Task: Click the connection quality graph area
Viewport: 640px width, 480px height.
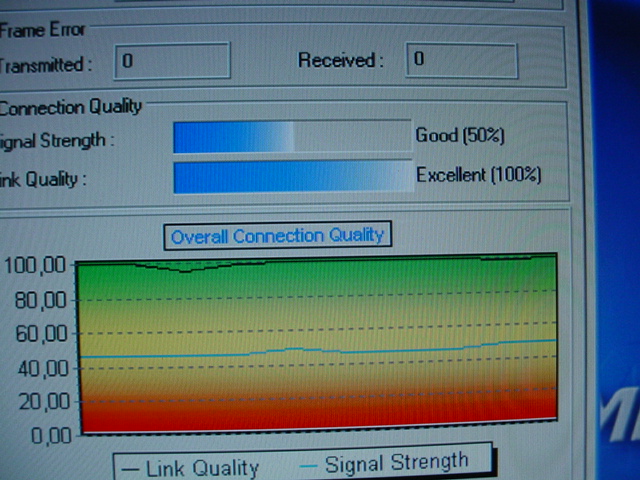Action: tap(317, 343)
